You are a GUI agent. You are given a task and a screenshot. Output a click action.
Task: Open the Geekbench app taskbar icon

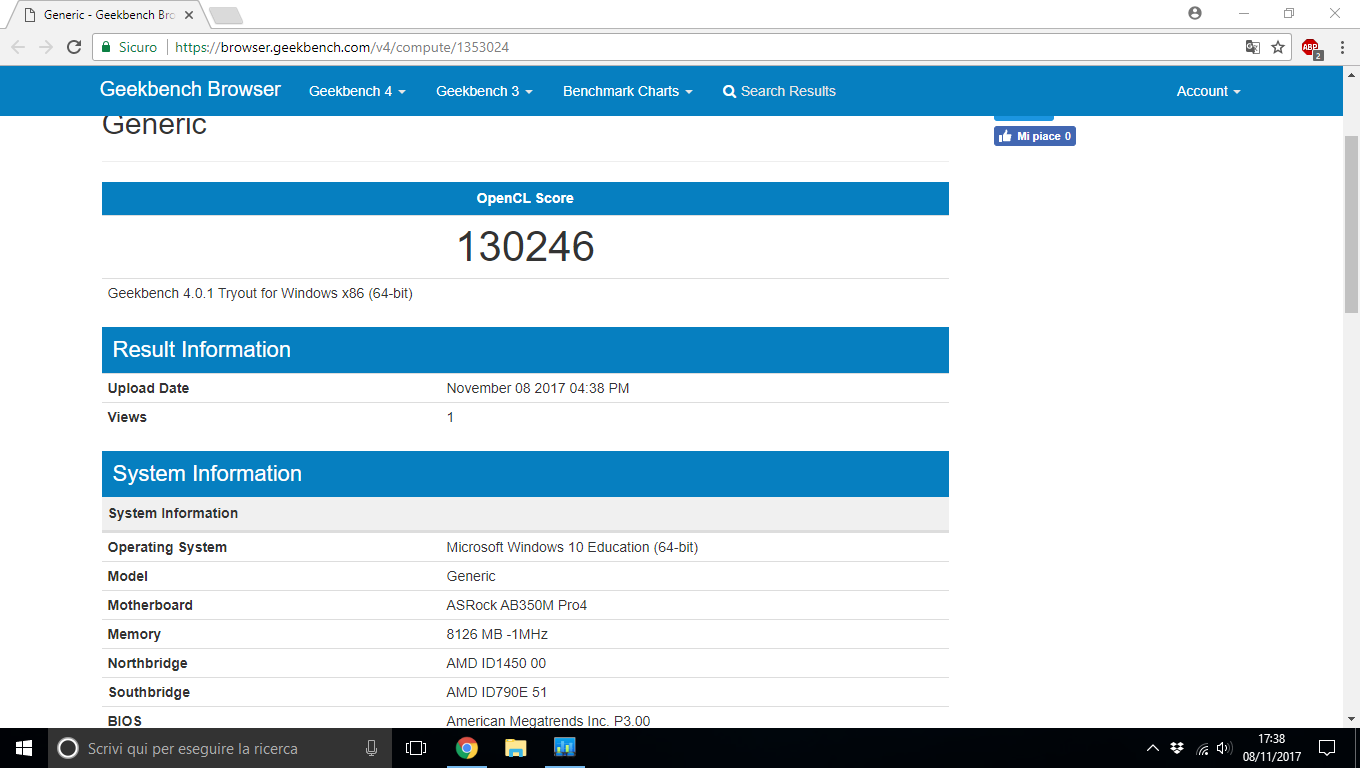point(564,748)
